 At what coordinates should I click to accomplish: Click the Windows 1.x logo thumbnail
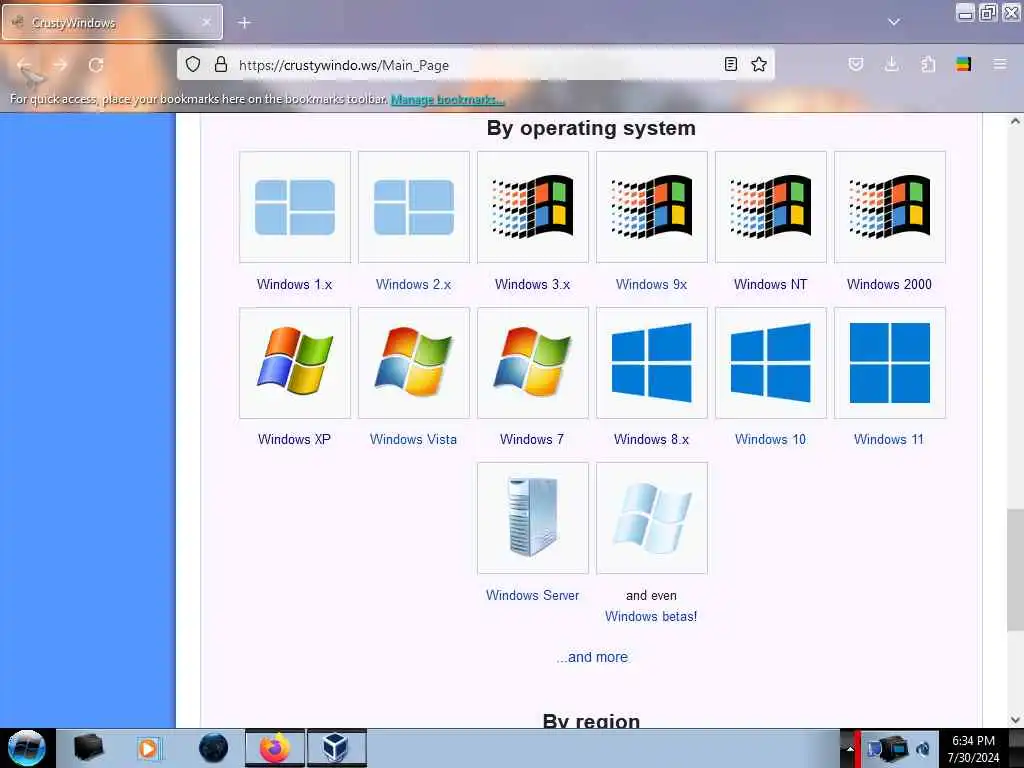pyautogui.click(x=295, y=207)
